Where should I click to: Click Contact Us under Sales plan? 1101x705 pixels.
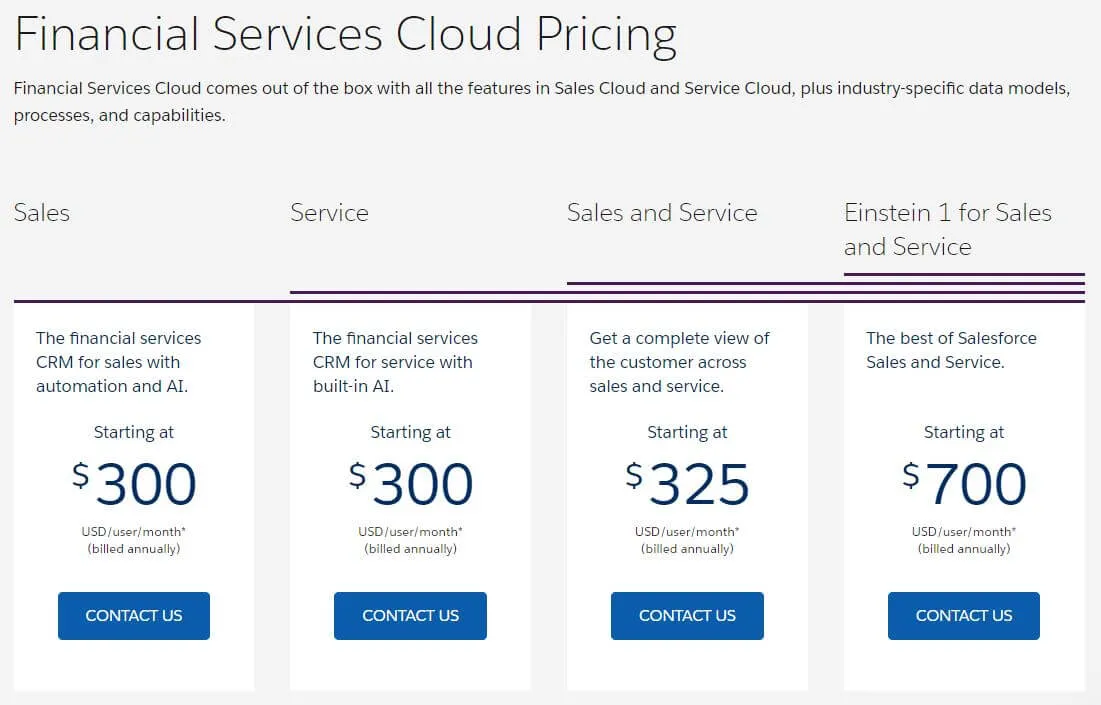(134, 616)
